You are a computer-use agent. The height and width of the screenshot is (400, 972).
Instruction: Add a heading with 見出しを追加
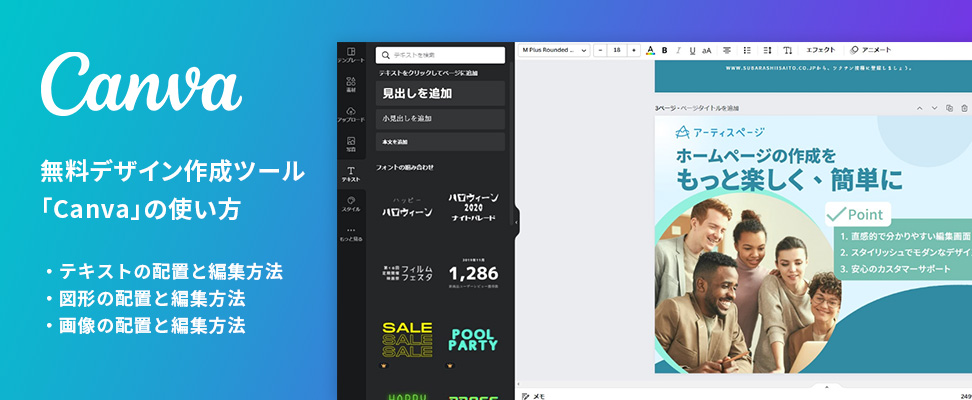440,94
